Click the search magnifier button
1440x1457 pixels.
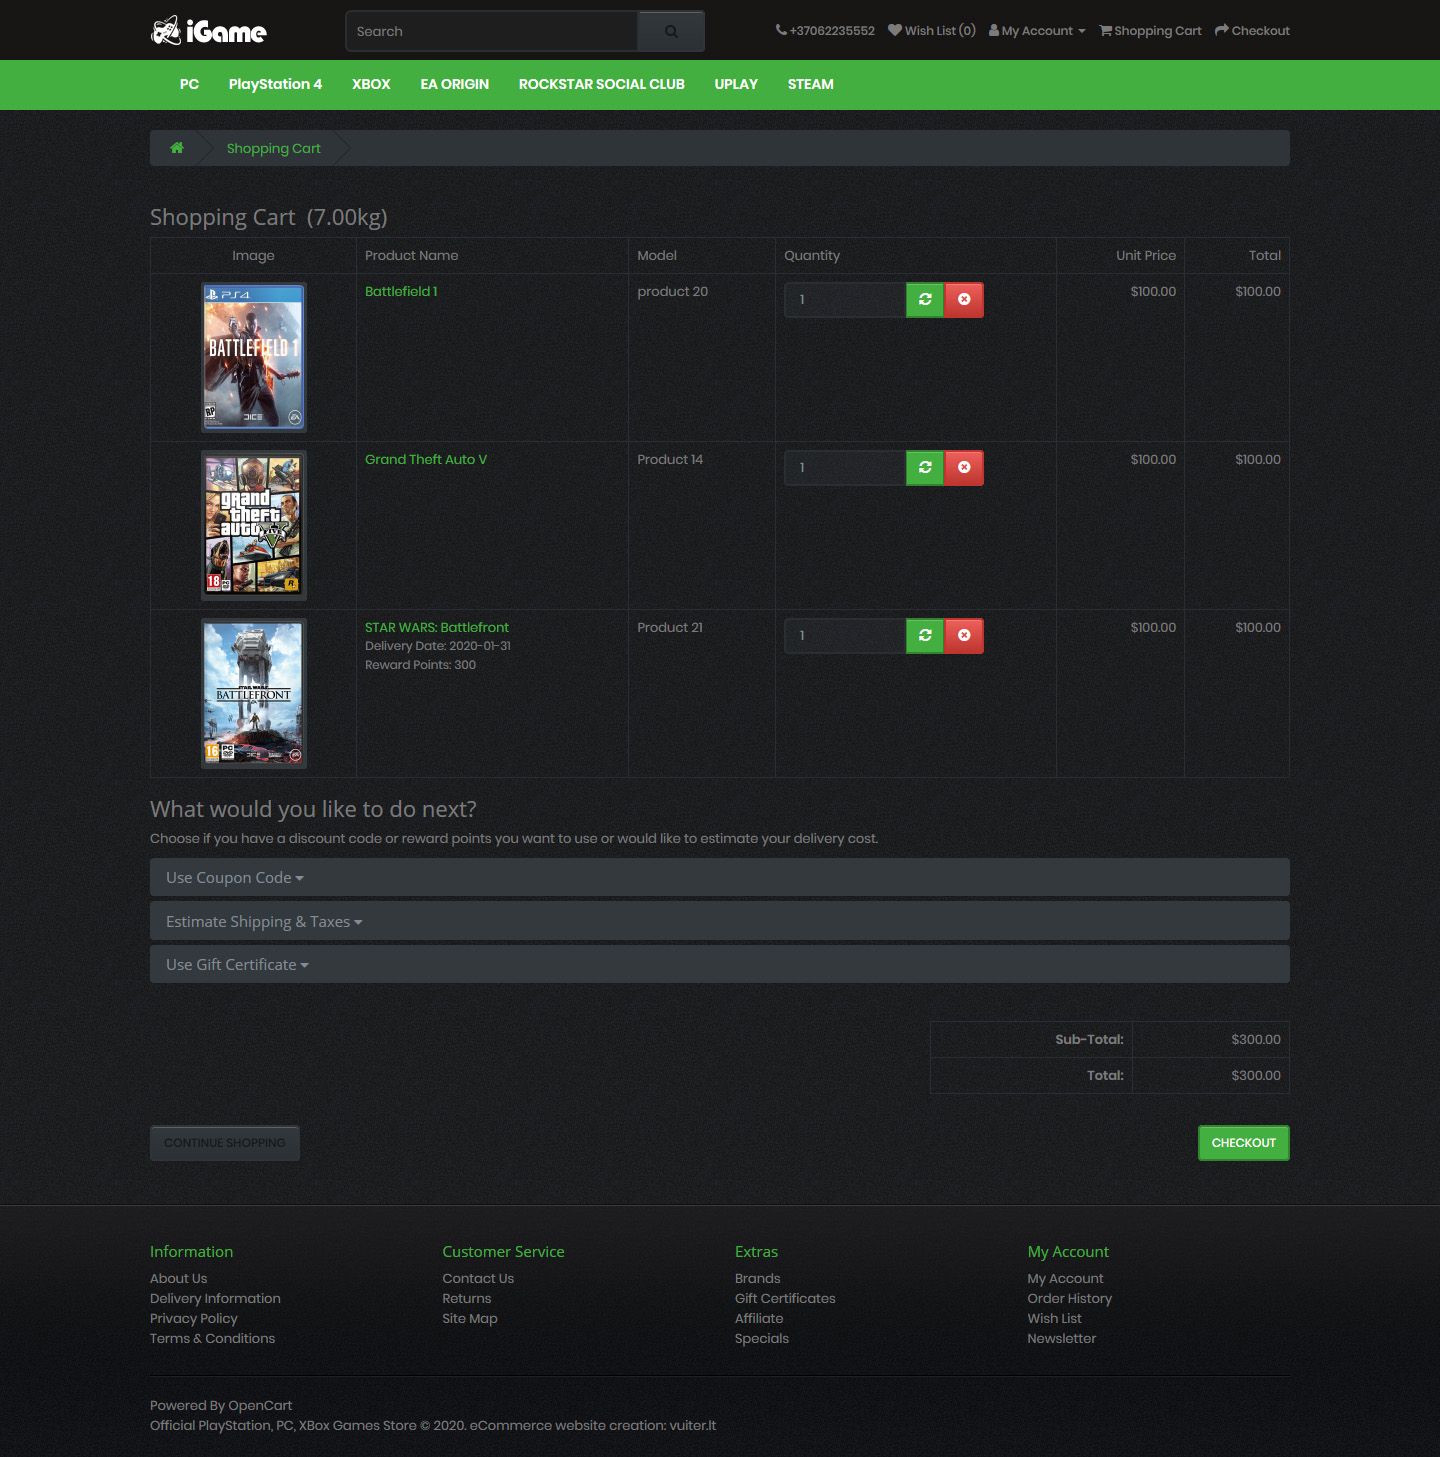(671, 31)
